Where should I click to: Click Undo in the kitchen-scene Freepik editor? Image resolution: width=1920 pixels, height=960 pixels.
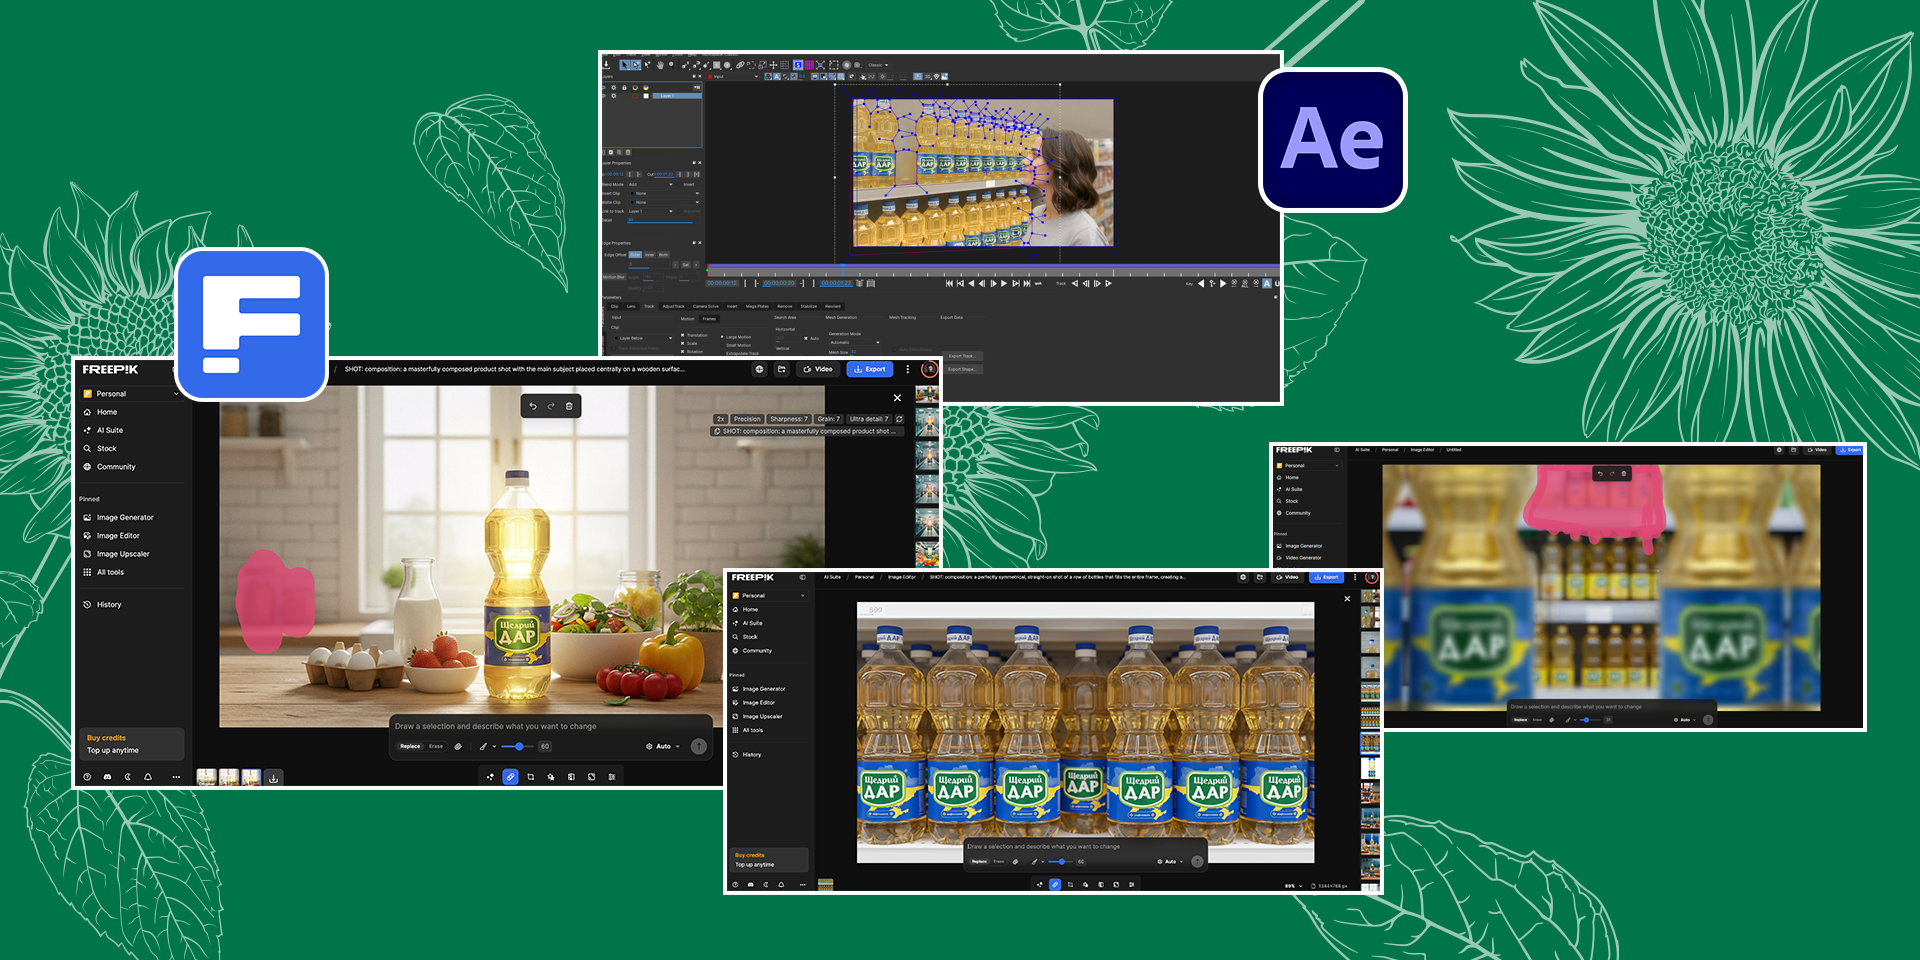[533, 406]
